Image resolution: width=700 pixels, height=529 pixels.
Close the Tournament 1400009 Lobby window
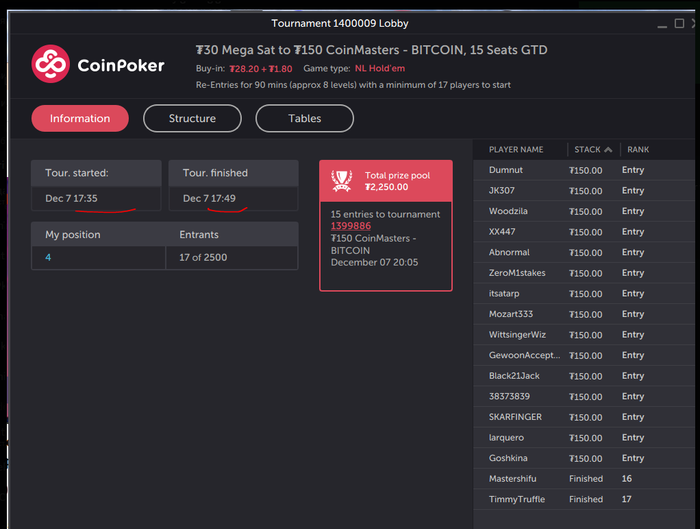[x=693, y=24]
